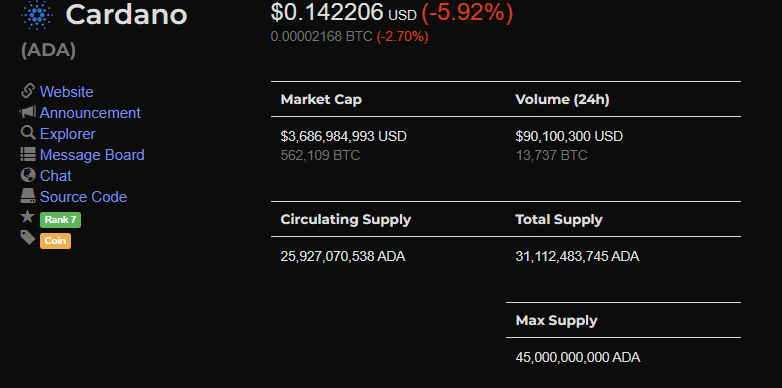
Task: Open the Source Code link
Action: click(83, 196)
